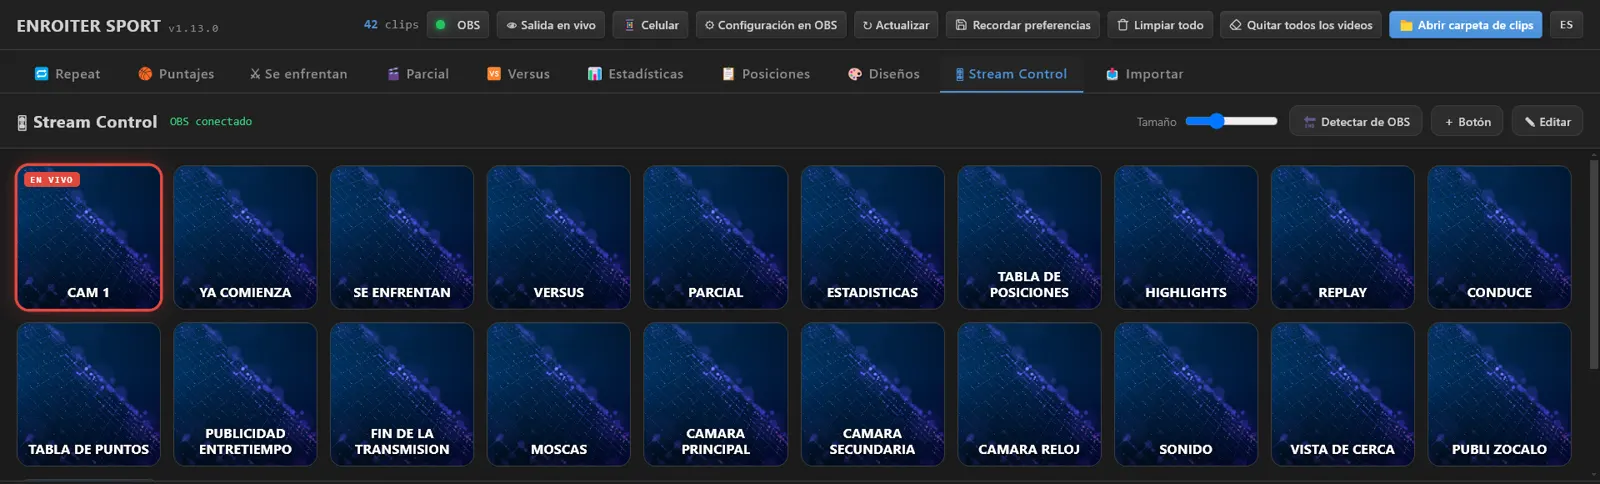Switch to the Repeat tab

[x=67, y=74]
